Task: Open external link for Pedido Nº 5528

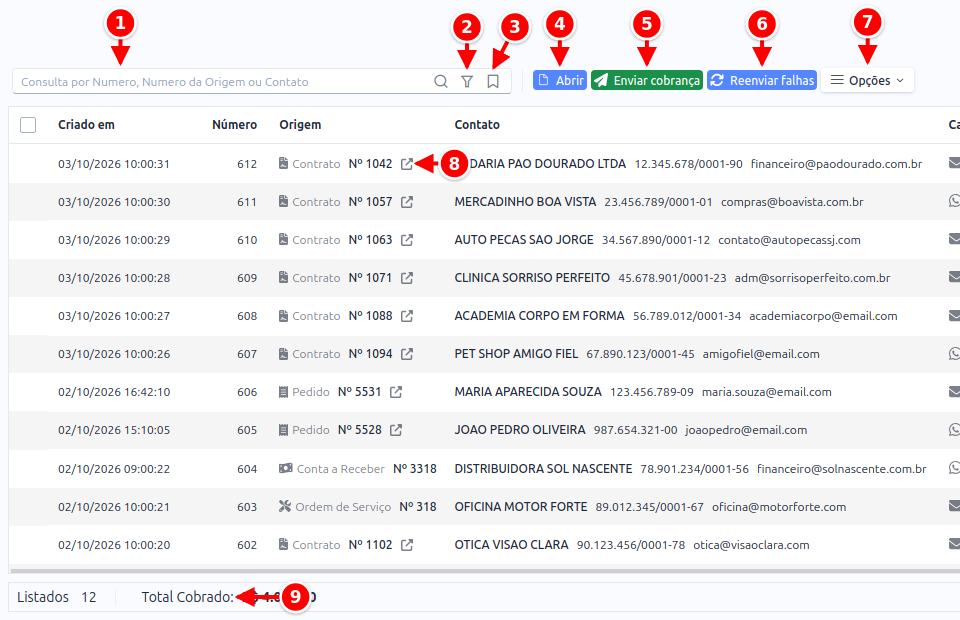Action: point(396,430)
